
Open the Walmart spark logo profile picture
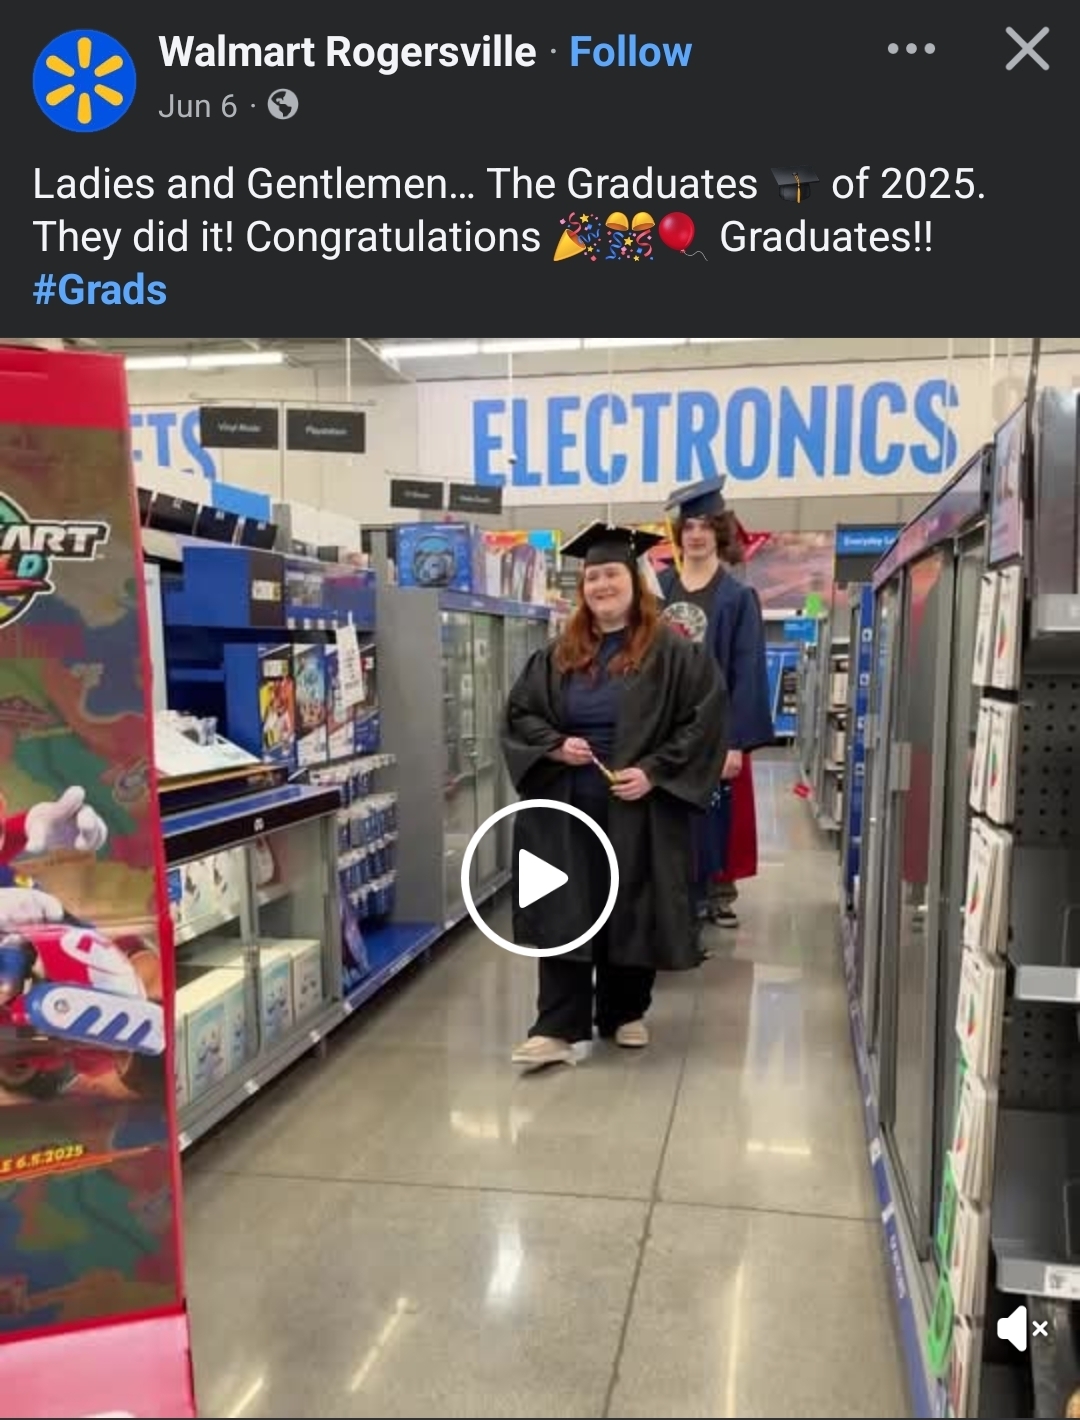point(84,80)
